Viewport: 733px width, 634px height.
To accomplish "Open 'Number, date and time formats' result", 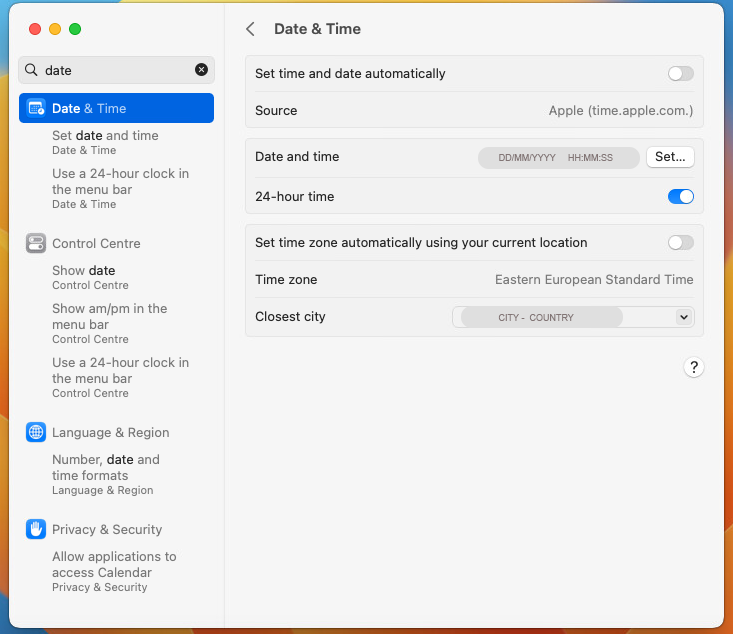I will coord(105,467).
